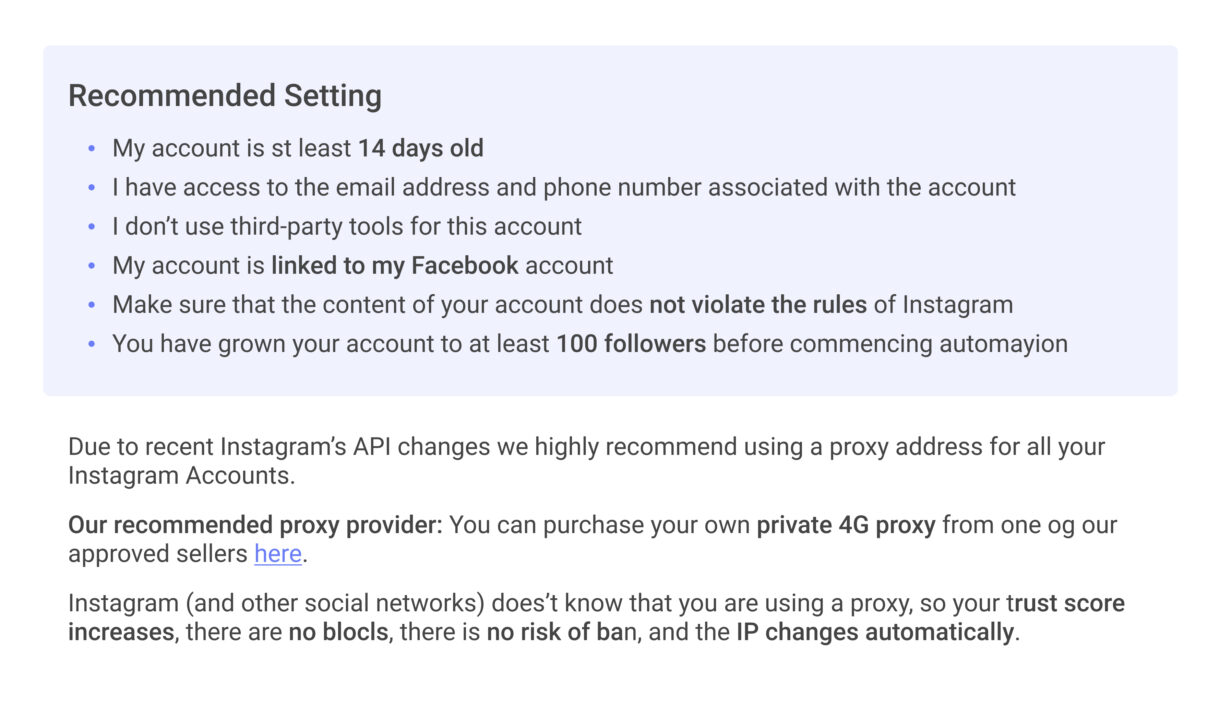Click the bold "trust score" text
This screenshot has width=1220, height=706.
(1068, 604)
